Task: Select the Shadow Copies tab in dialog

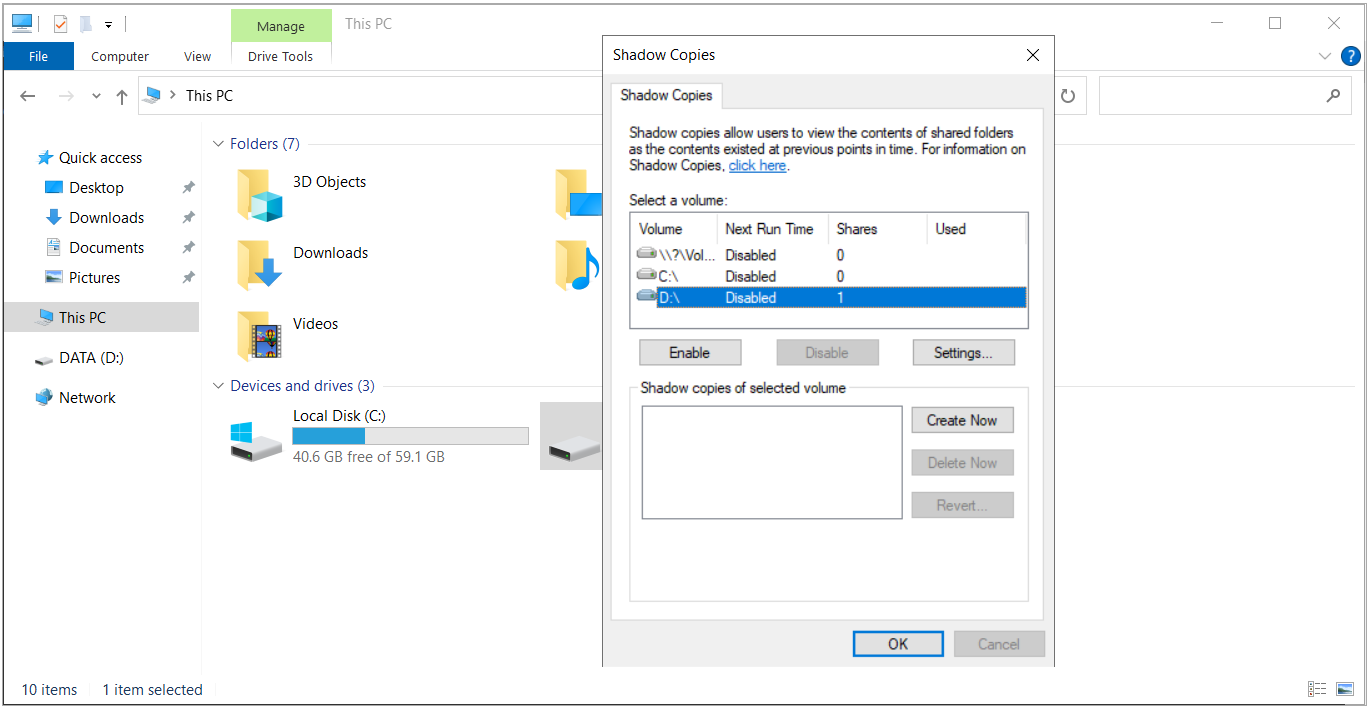Action: coord(666,96)
